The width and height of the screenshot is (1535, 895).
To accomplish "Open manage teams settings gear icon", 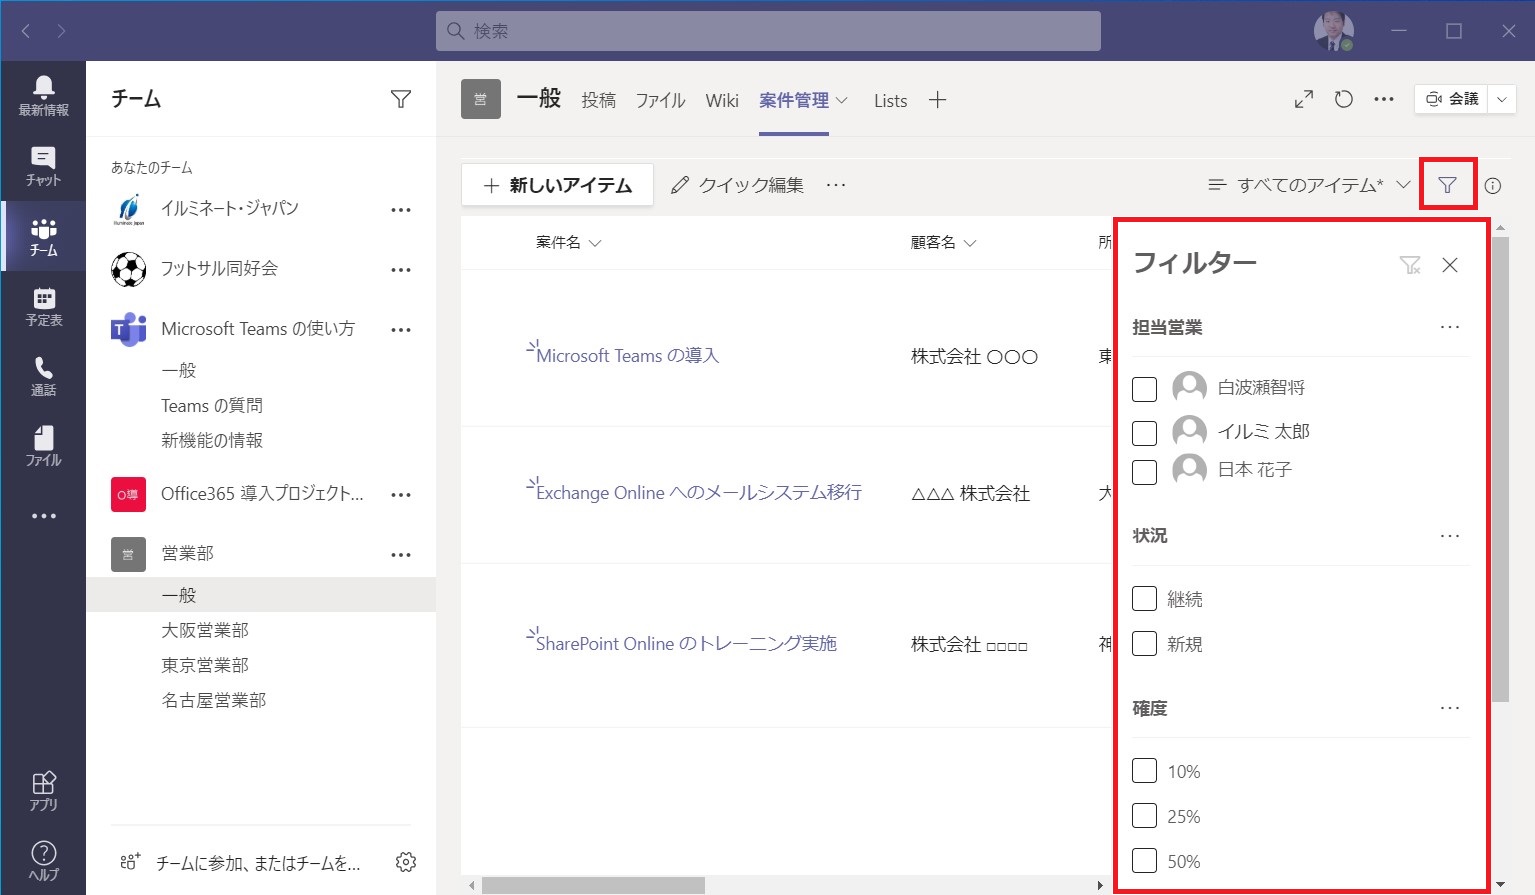I will (x=405, y=862).
